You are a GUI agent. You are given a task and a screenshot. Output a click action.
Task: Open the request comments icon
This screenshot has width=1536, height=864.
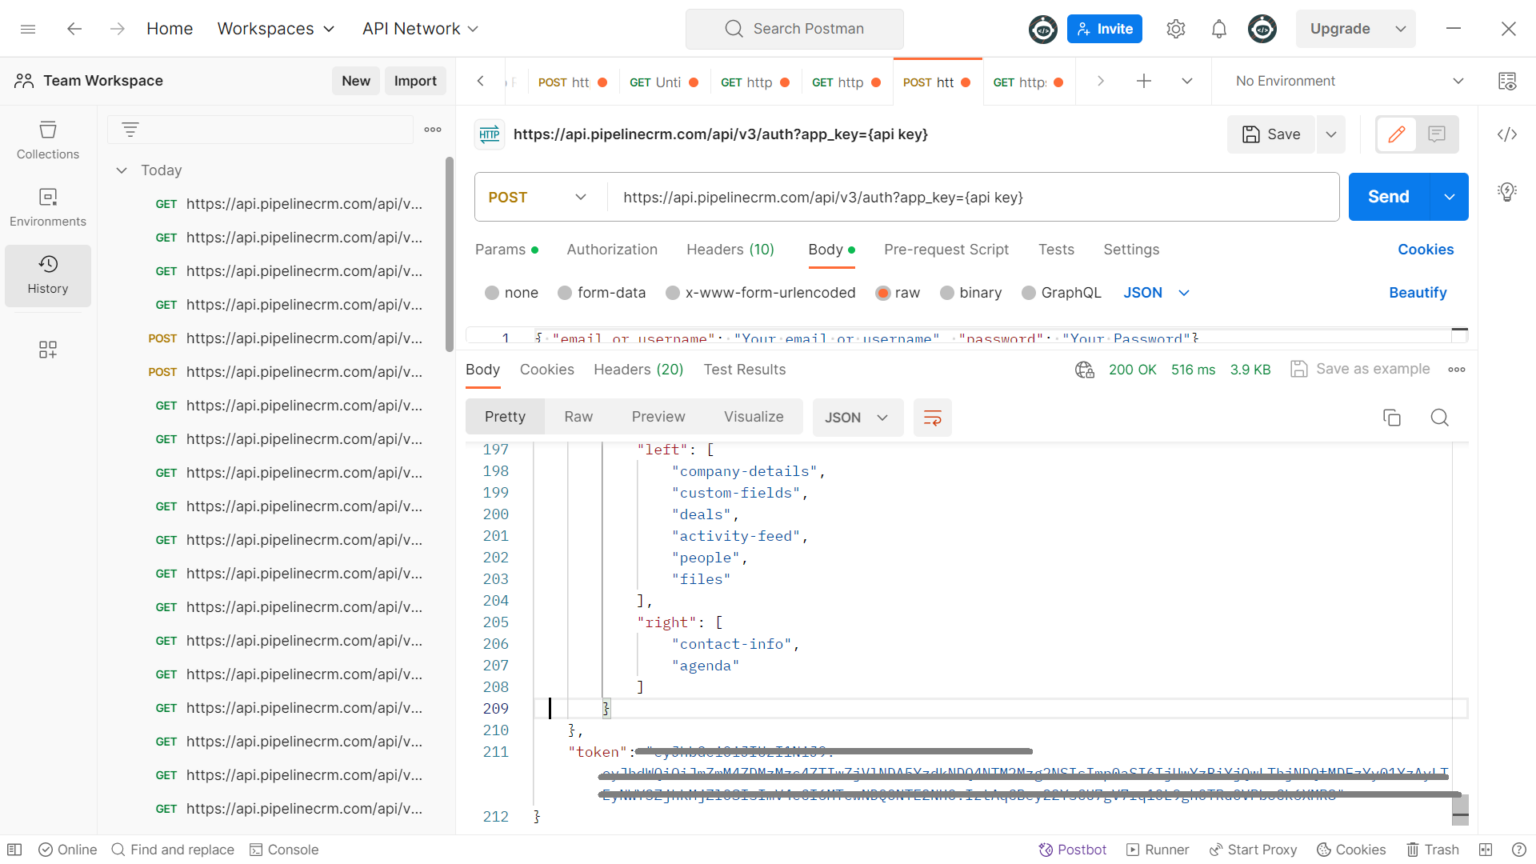click(x=1437, y=134)
